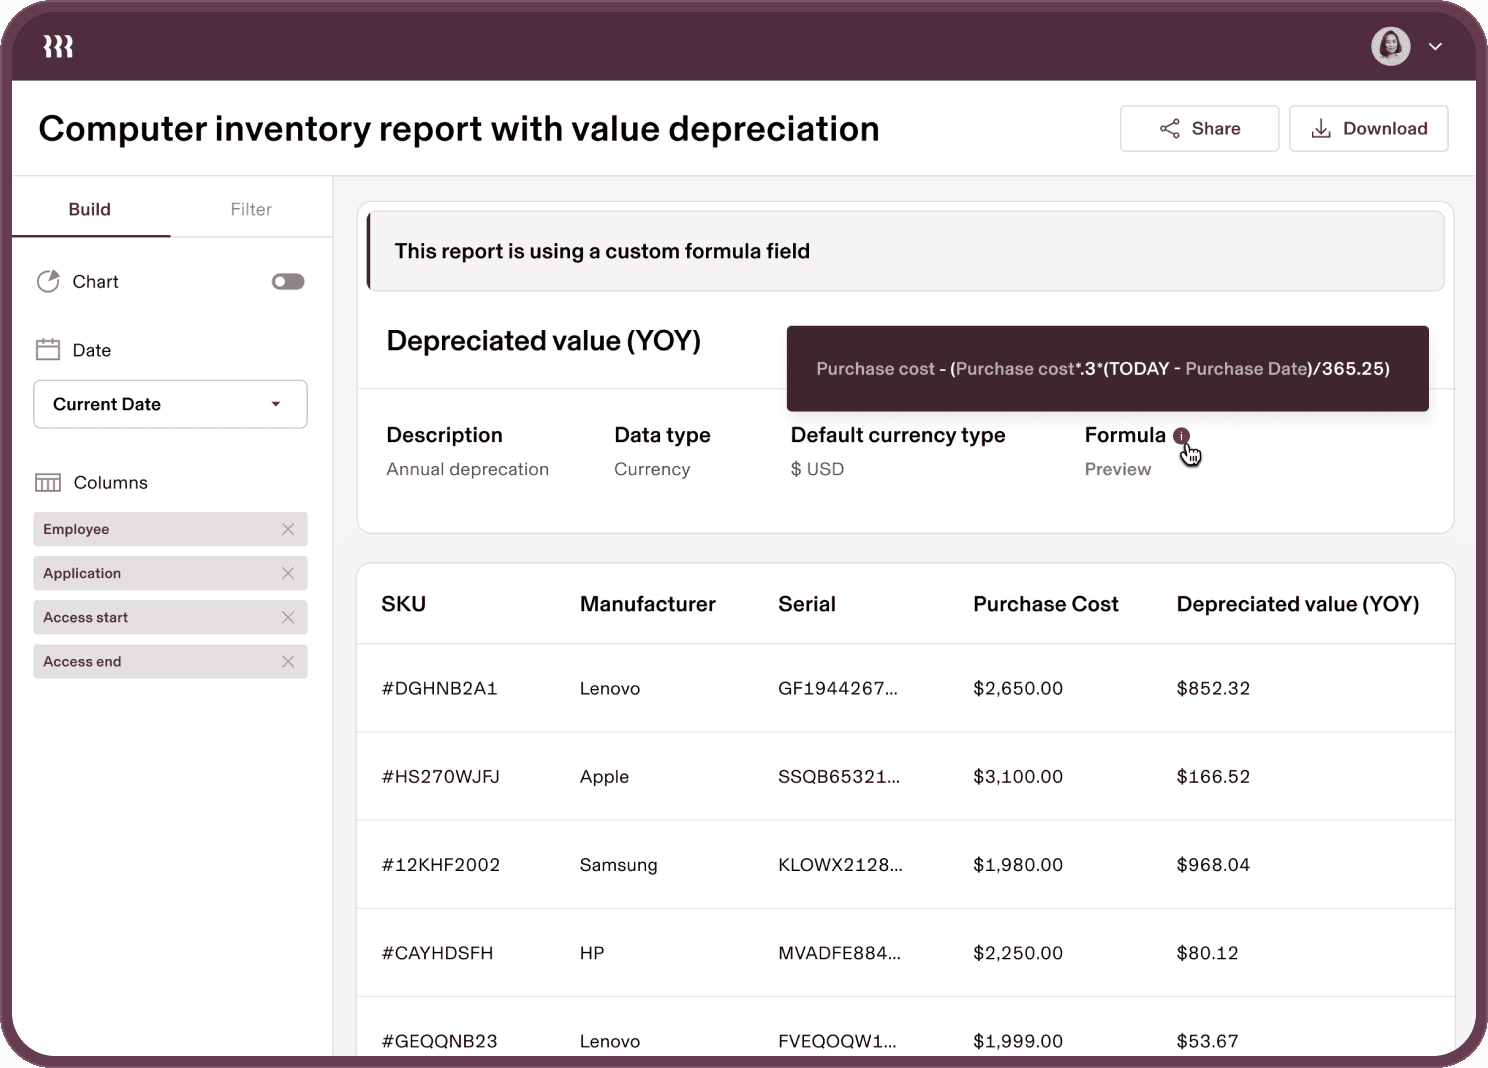
Task: Switch to the Build tab
Action: pos(90,209)
